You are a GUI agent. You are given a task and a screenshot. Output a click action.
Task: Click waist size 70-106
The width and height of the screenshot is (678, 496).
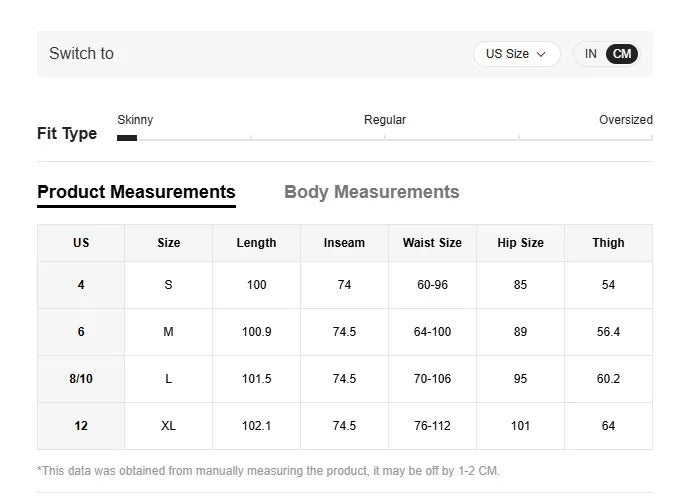click(x=432, y=379)
